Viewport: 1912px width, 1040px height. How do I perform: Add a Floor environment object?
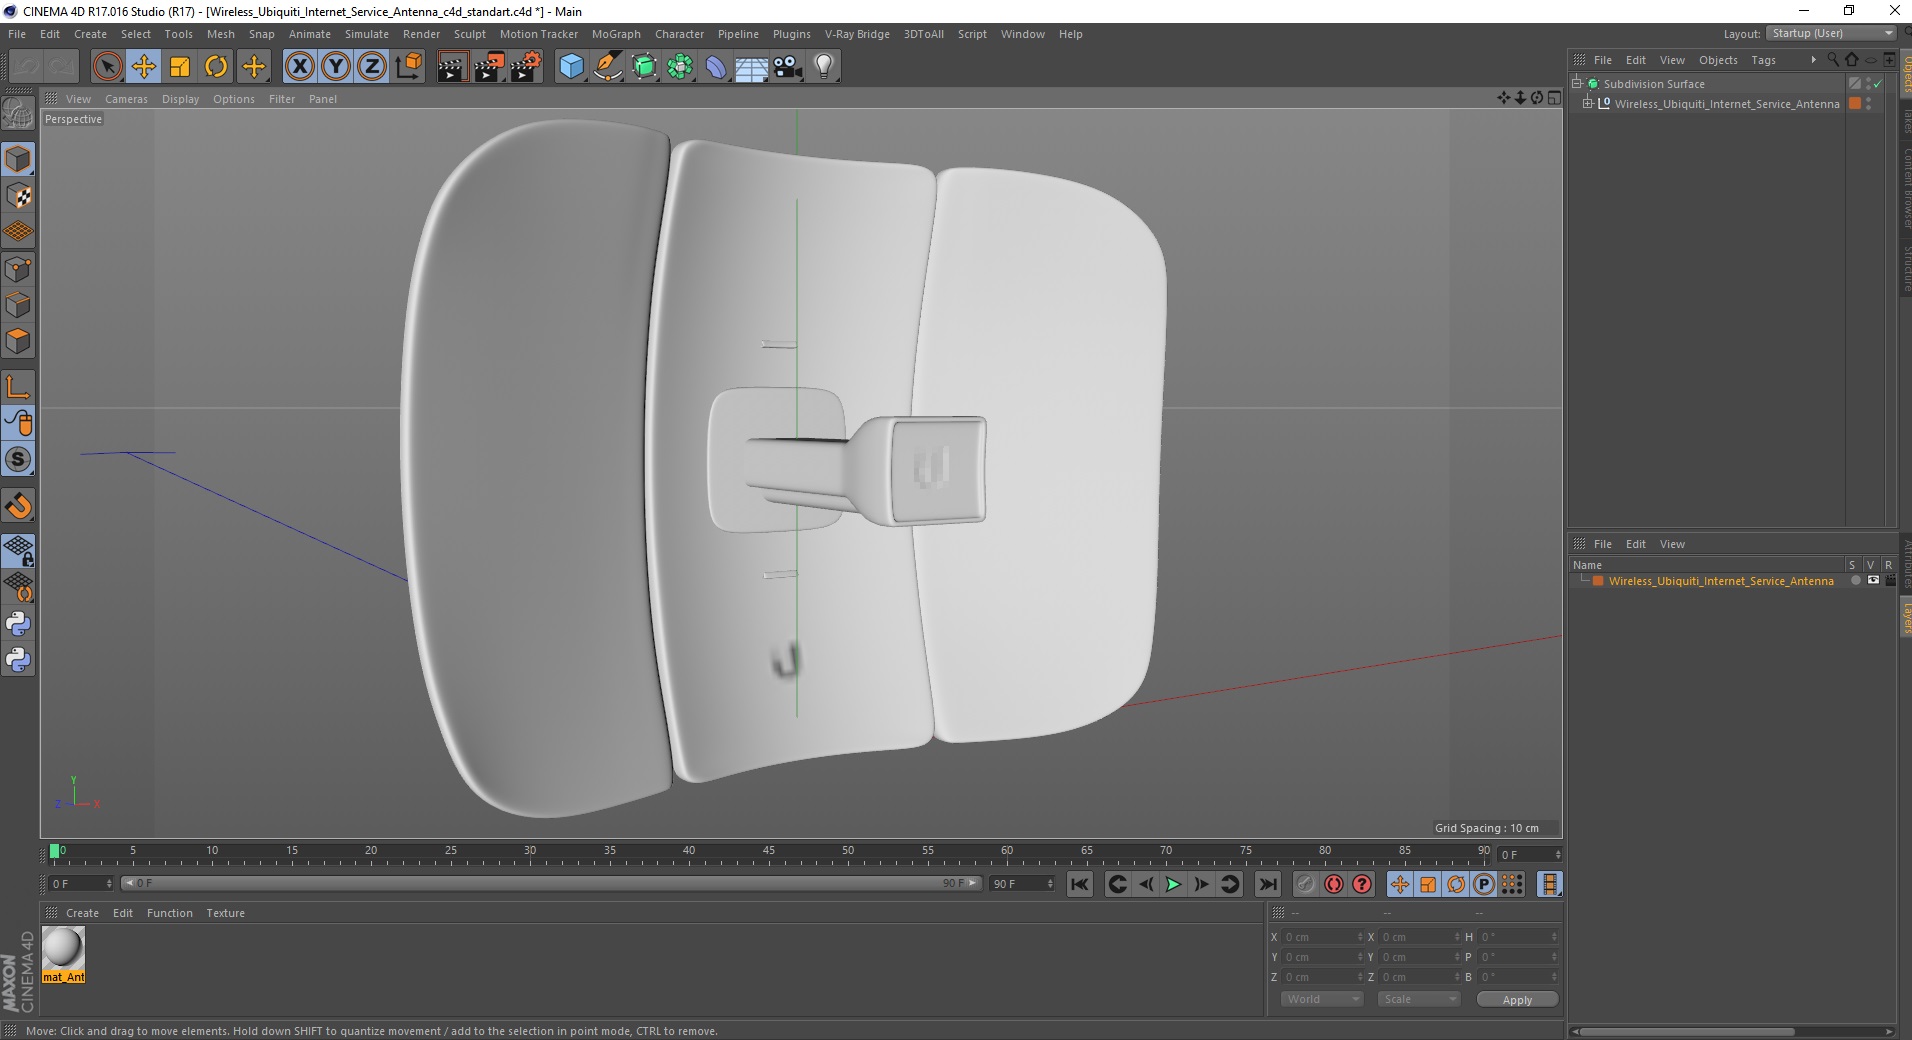click(752, 67)
